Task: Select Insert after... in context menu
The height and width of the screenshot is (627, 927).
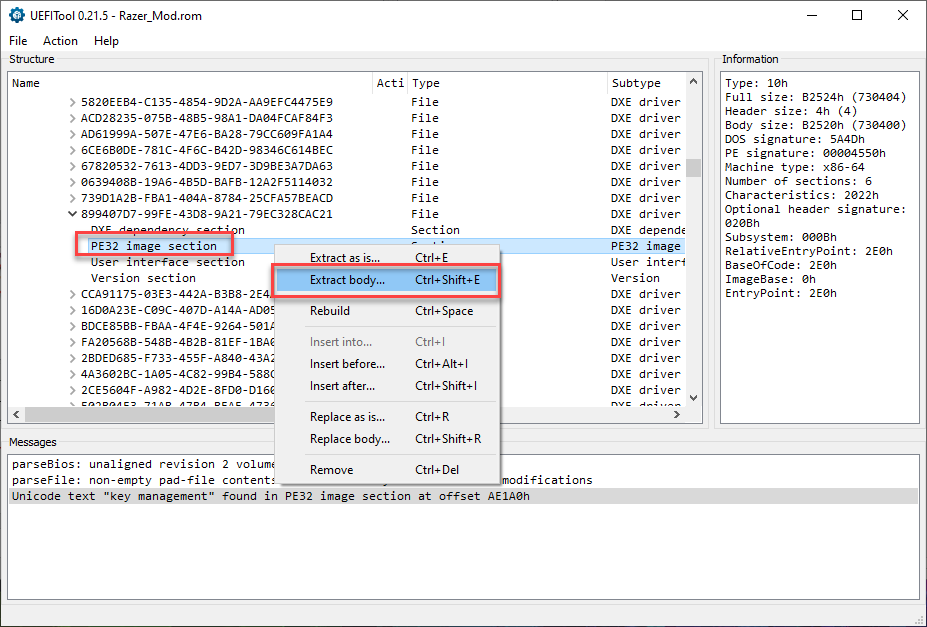Action: [x=387, y=386]
